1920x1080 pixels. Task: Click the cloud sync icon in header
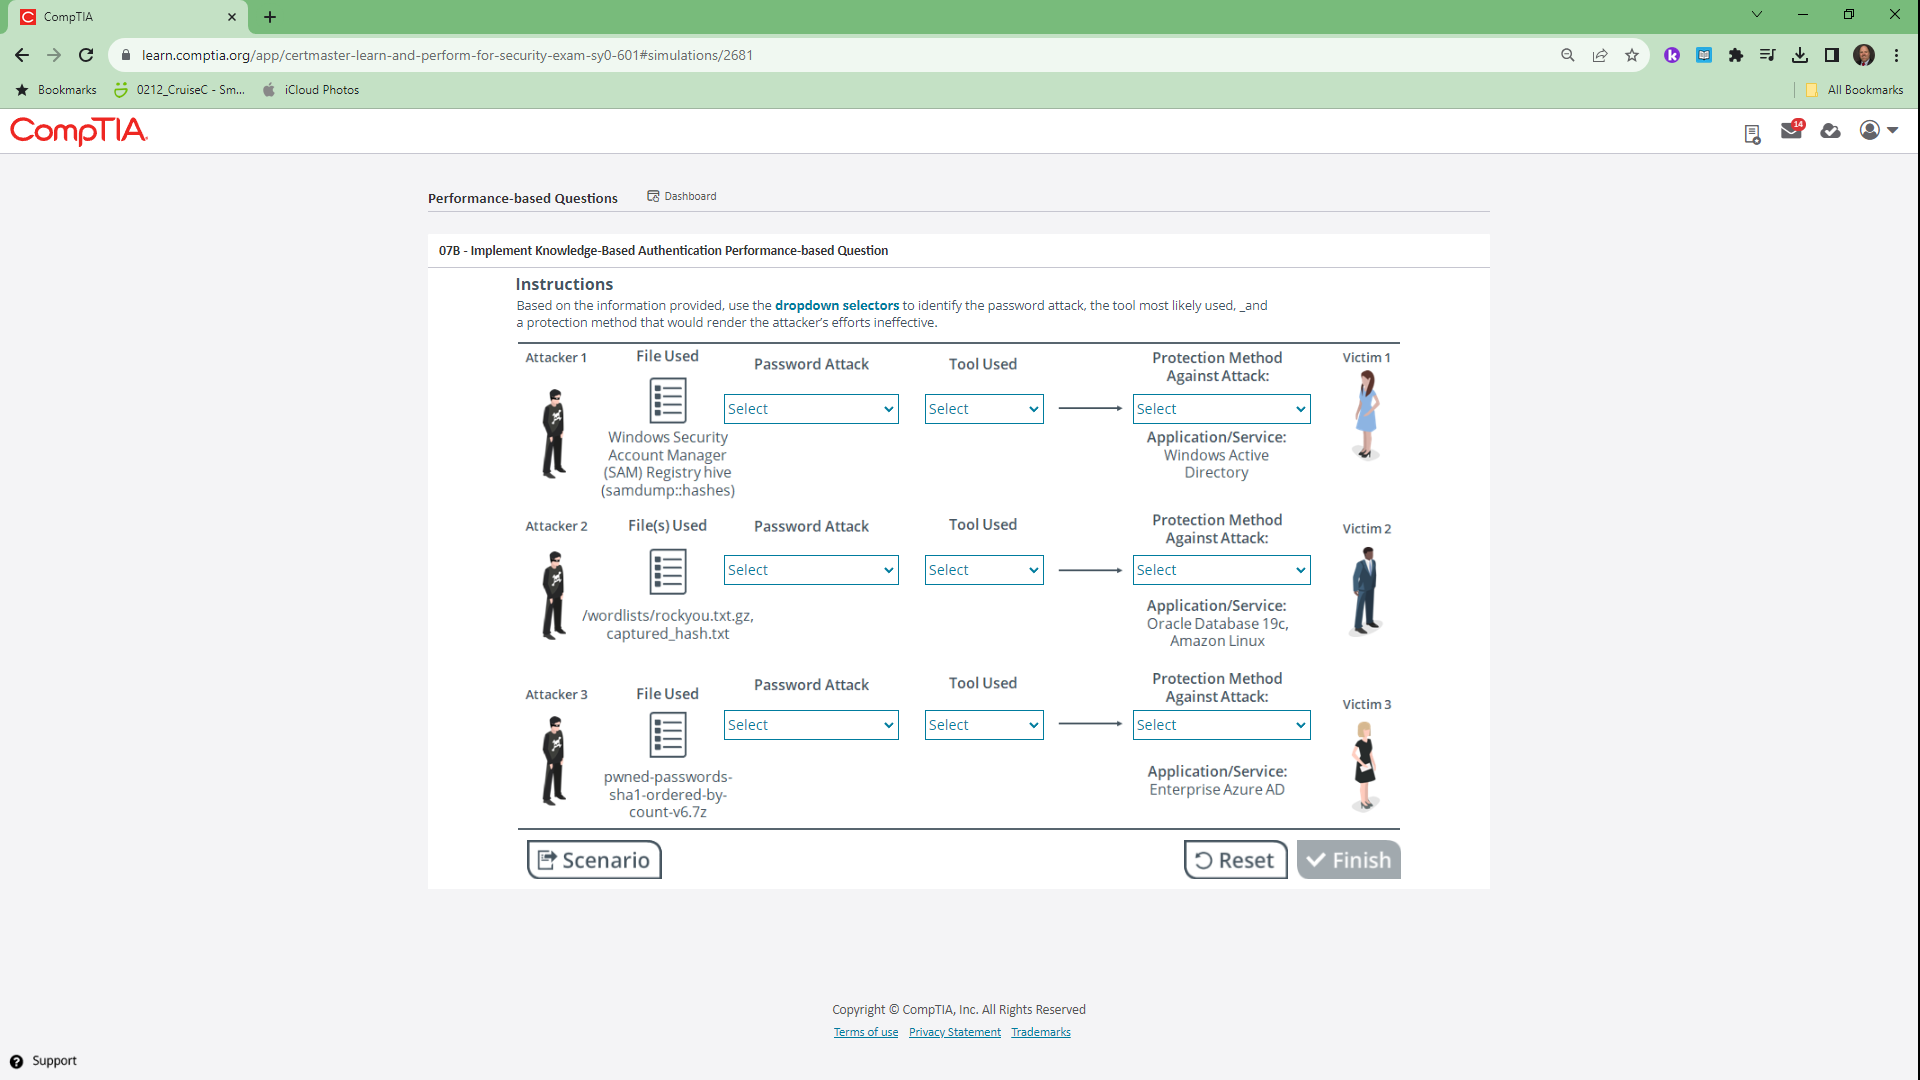click(x=1830, y=131)
